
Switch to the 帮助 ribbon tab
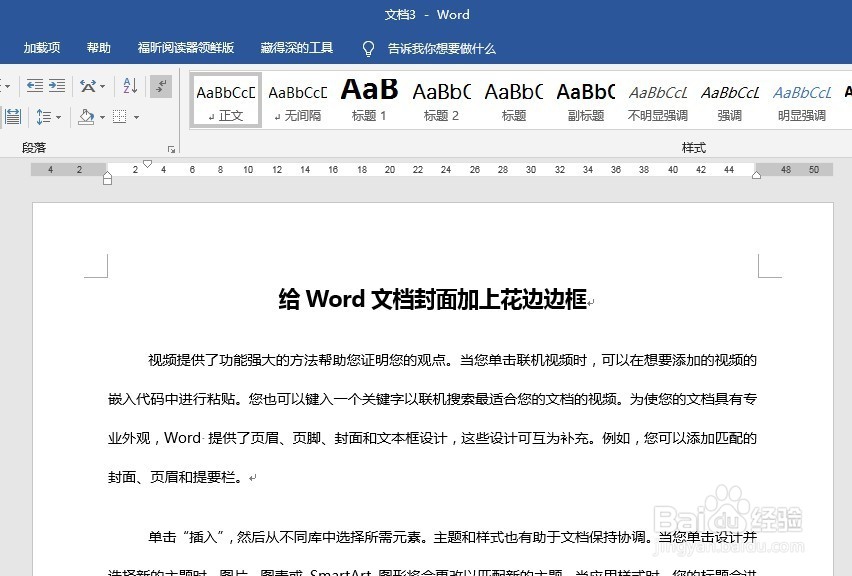98,47
